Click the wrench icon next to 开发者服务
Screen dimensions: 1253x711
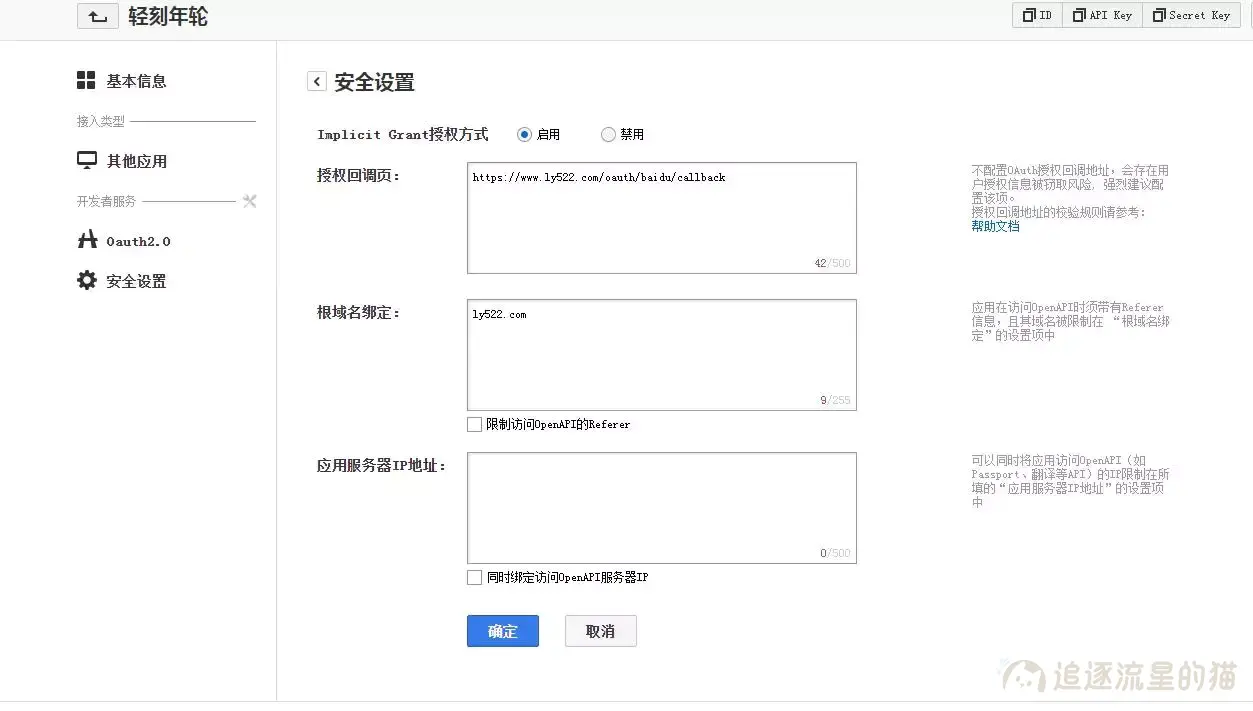pos(249,201)
